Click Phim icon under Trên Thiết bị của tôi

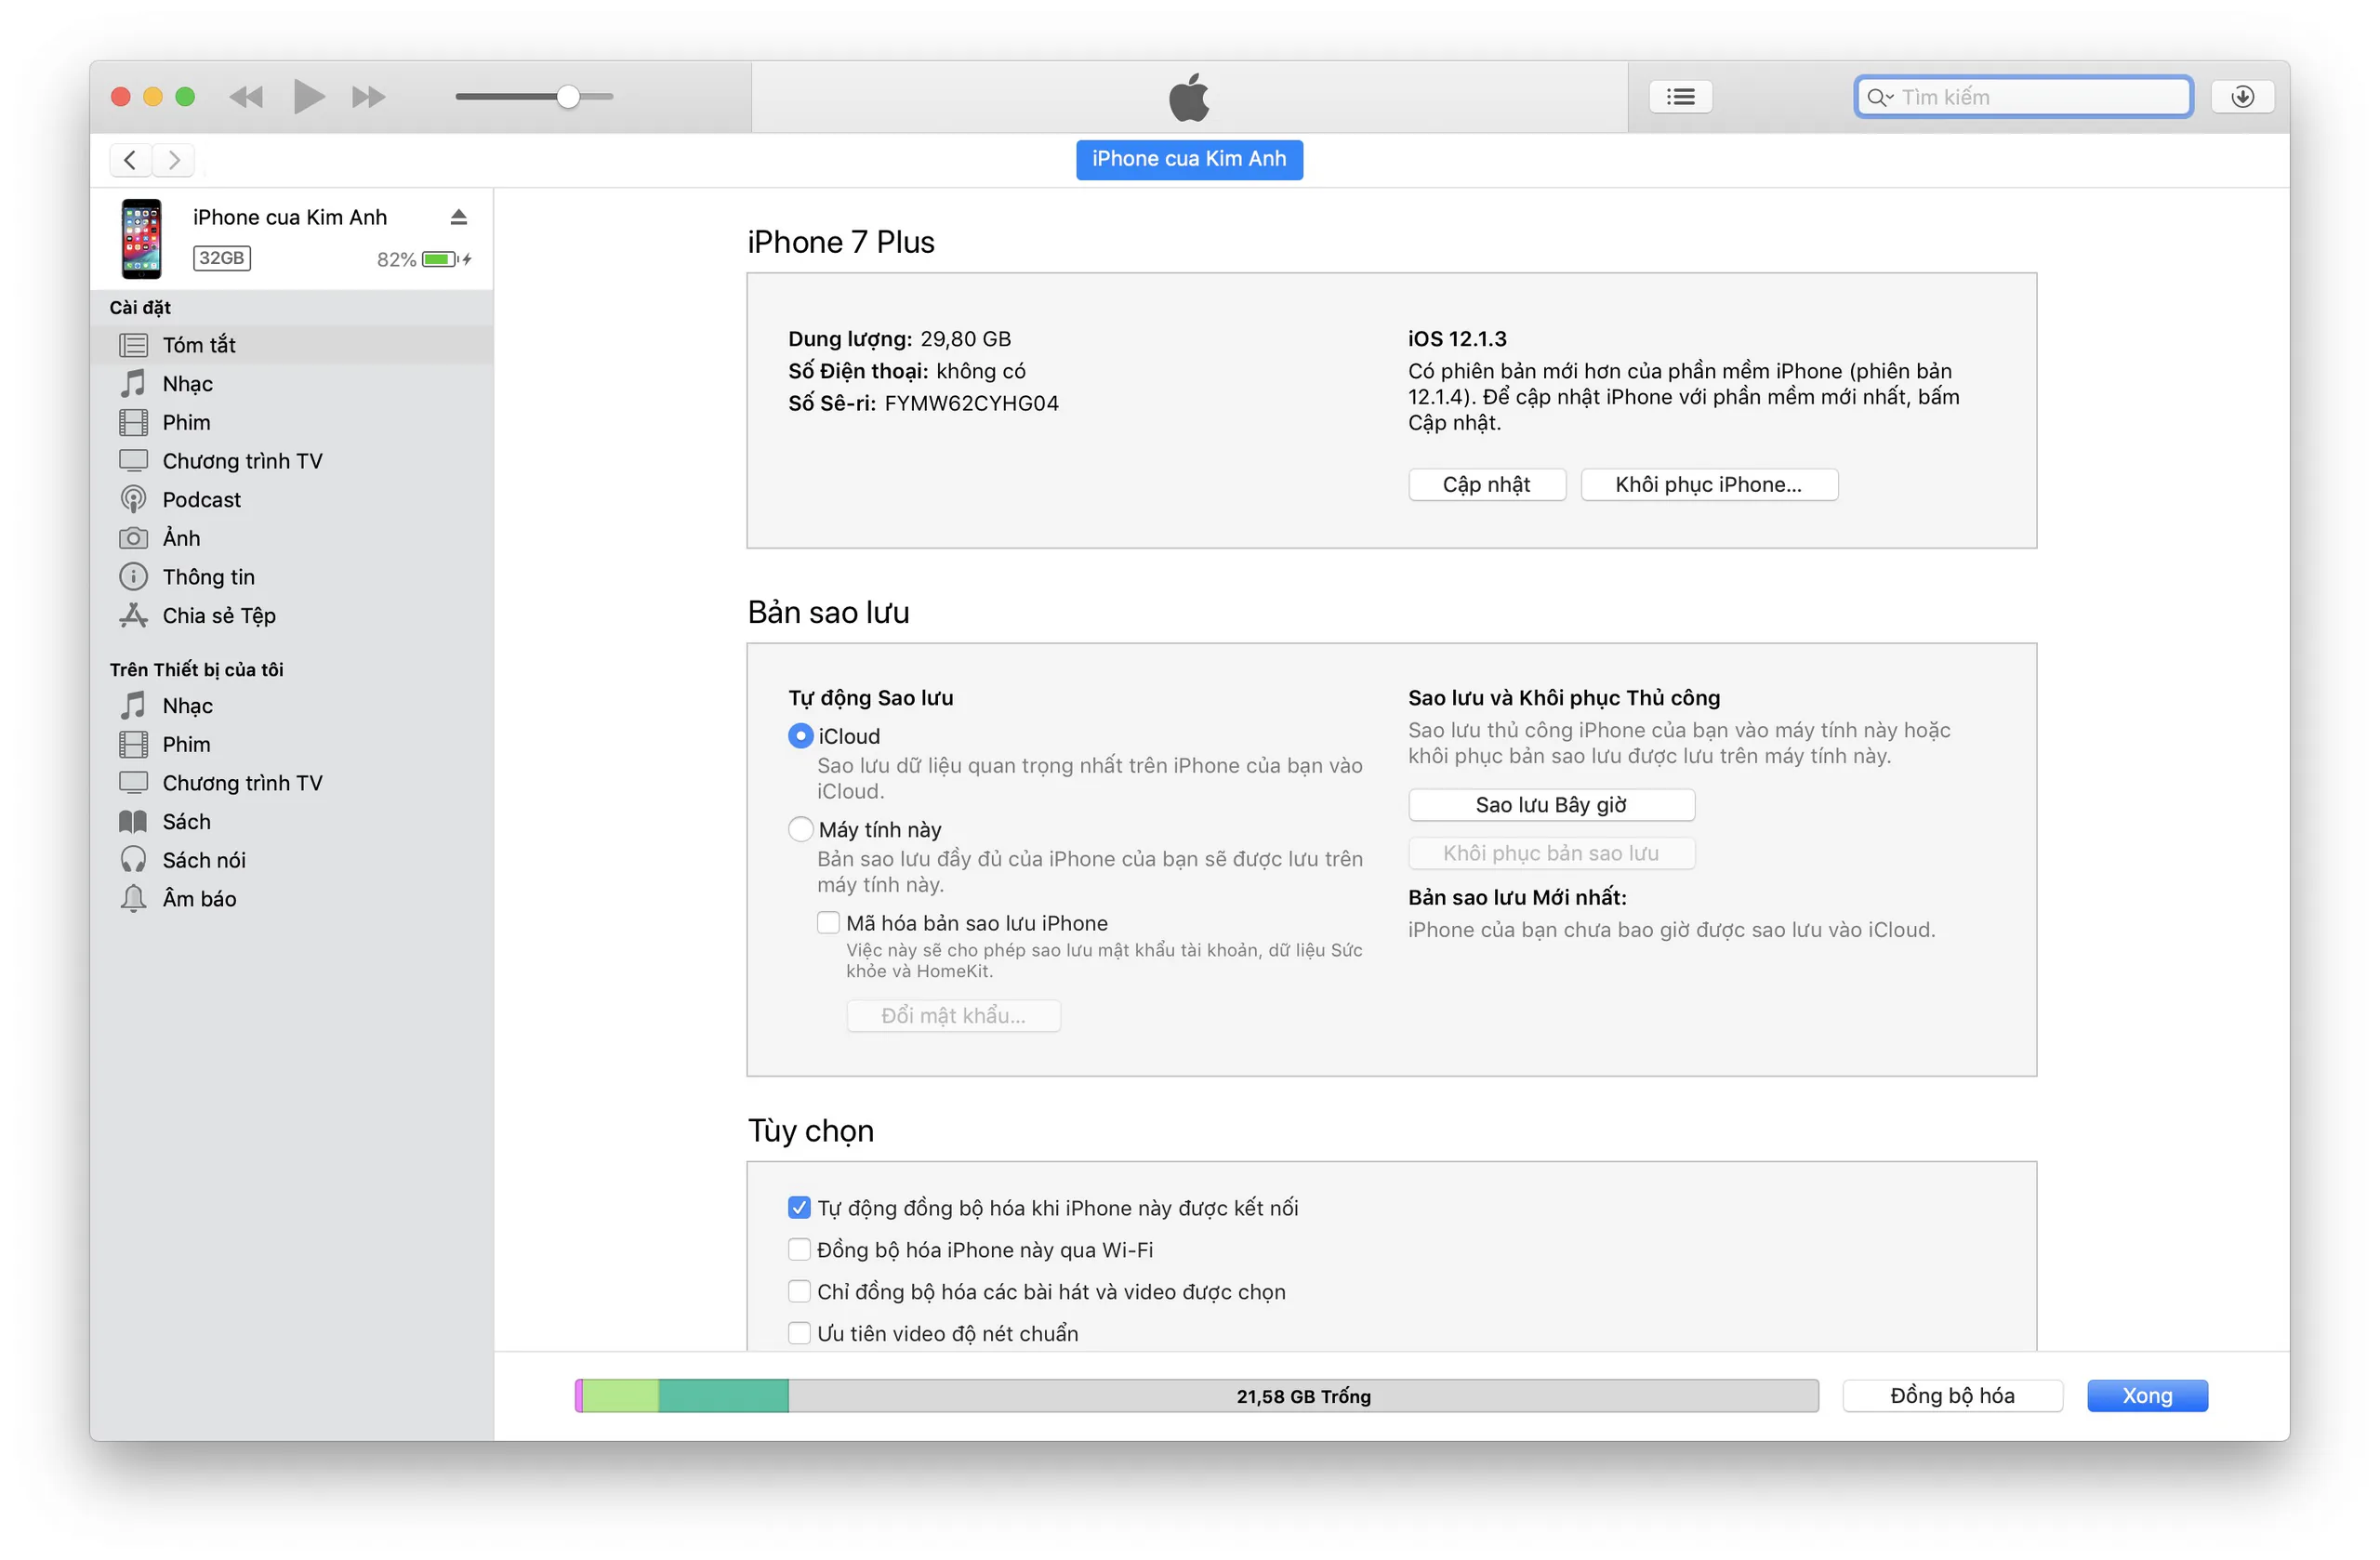coord(133,744)
